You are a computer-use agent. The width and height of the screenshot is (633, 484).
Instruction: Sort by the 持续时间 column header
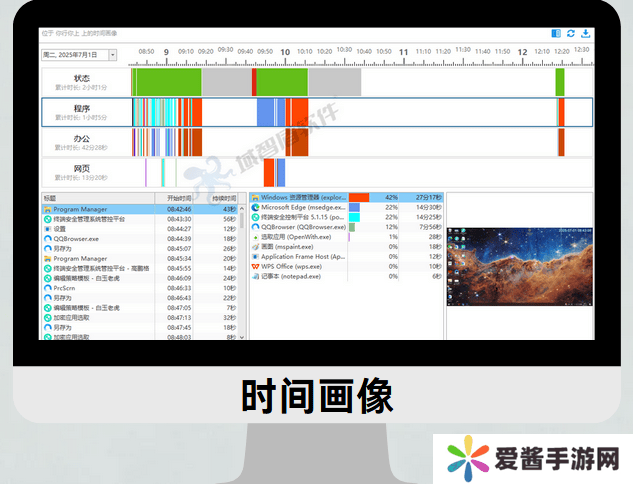[x=222, y=198]
